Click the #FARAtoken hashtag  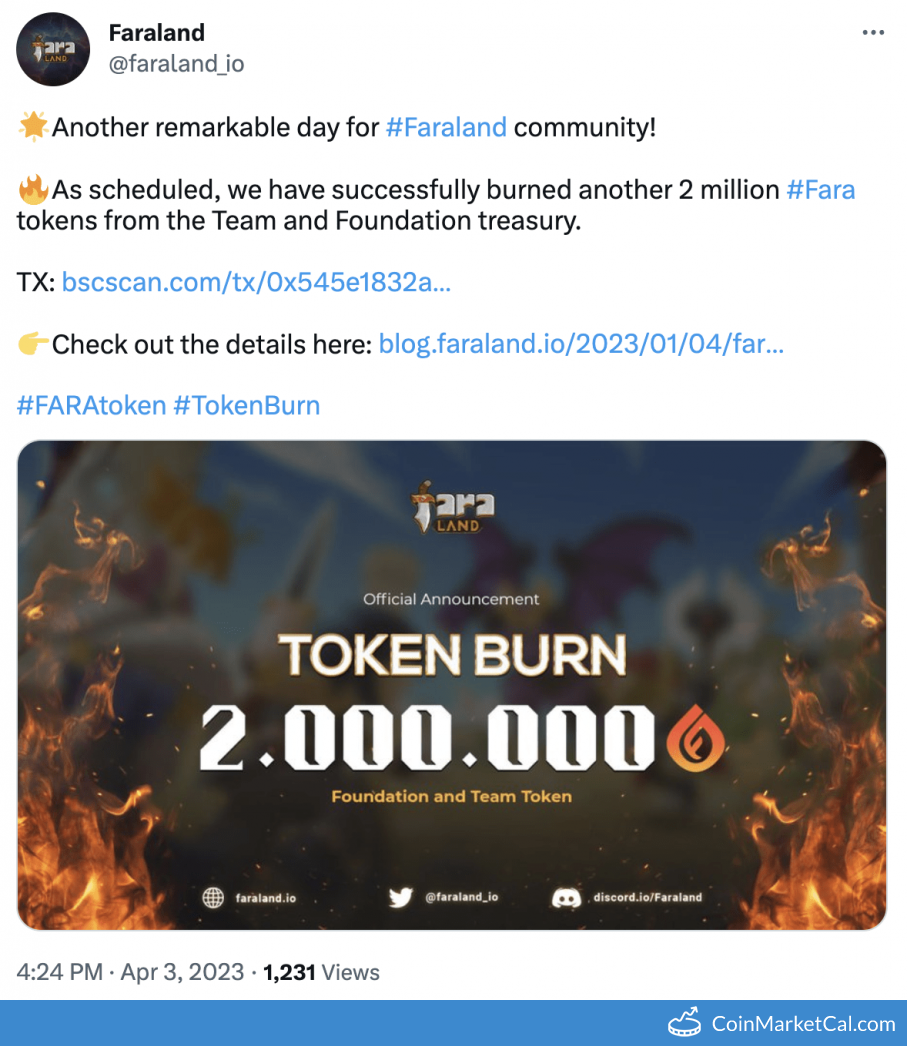pos(91,406)
